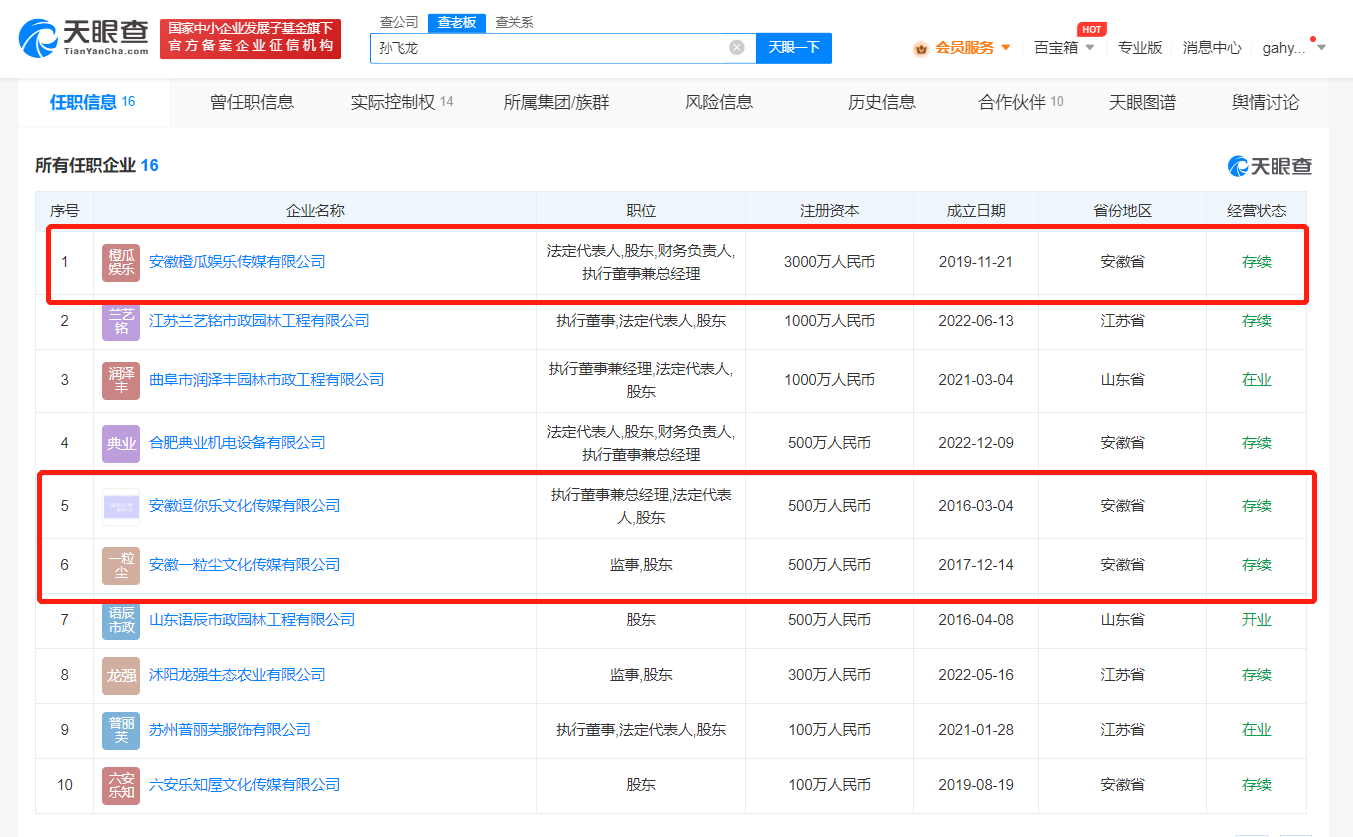
Task: Click the 企业名称 column header
Action: 315,211
